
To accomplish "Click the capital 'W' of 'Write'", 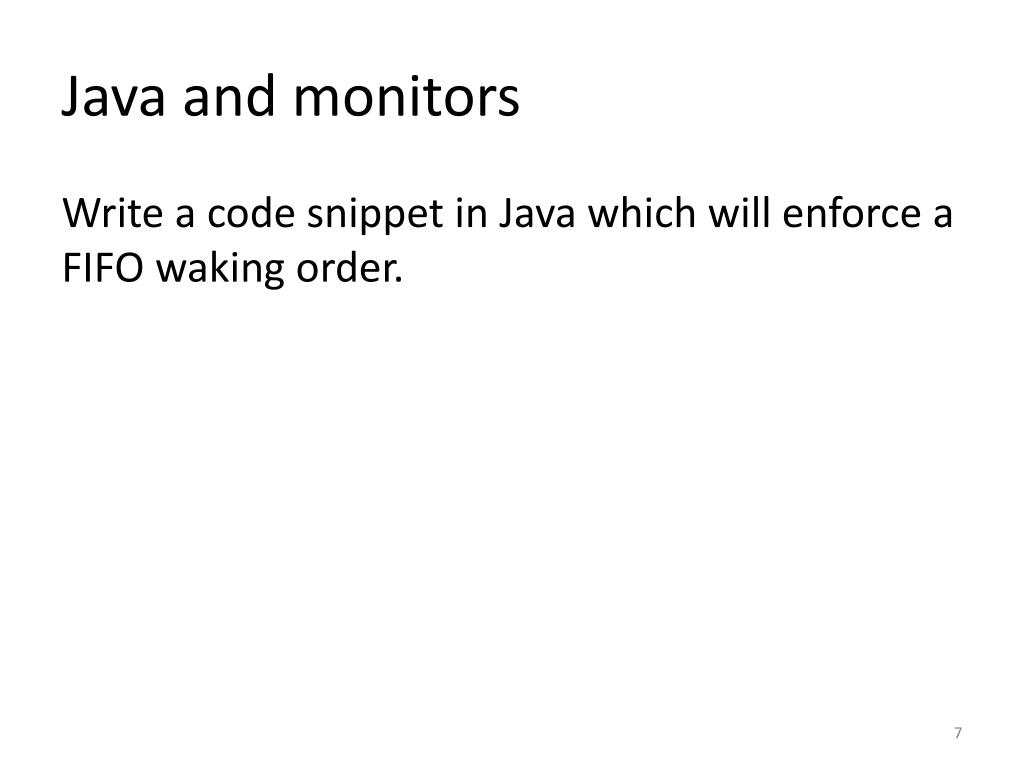I will point(82,213).
